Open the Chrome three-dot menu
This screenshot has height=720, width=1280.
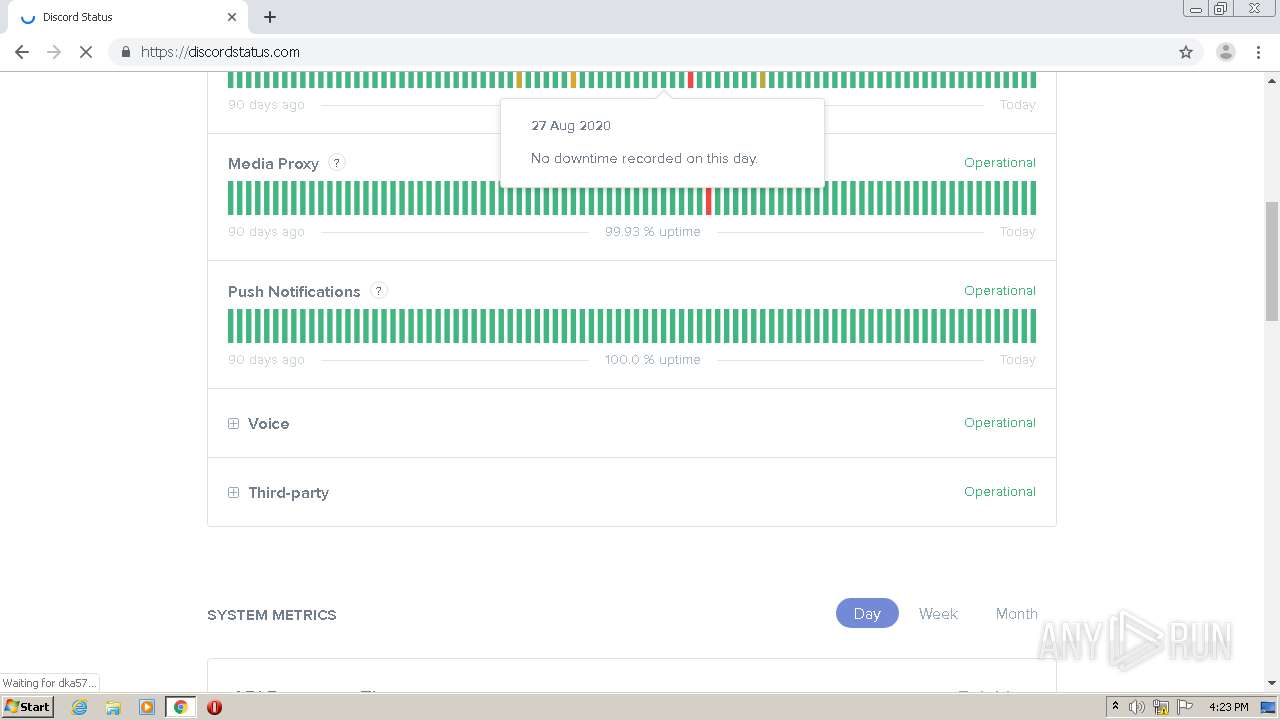coord(1258,52)
